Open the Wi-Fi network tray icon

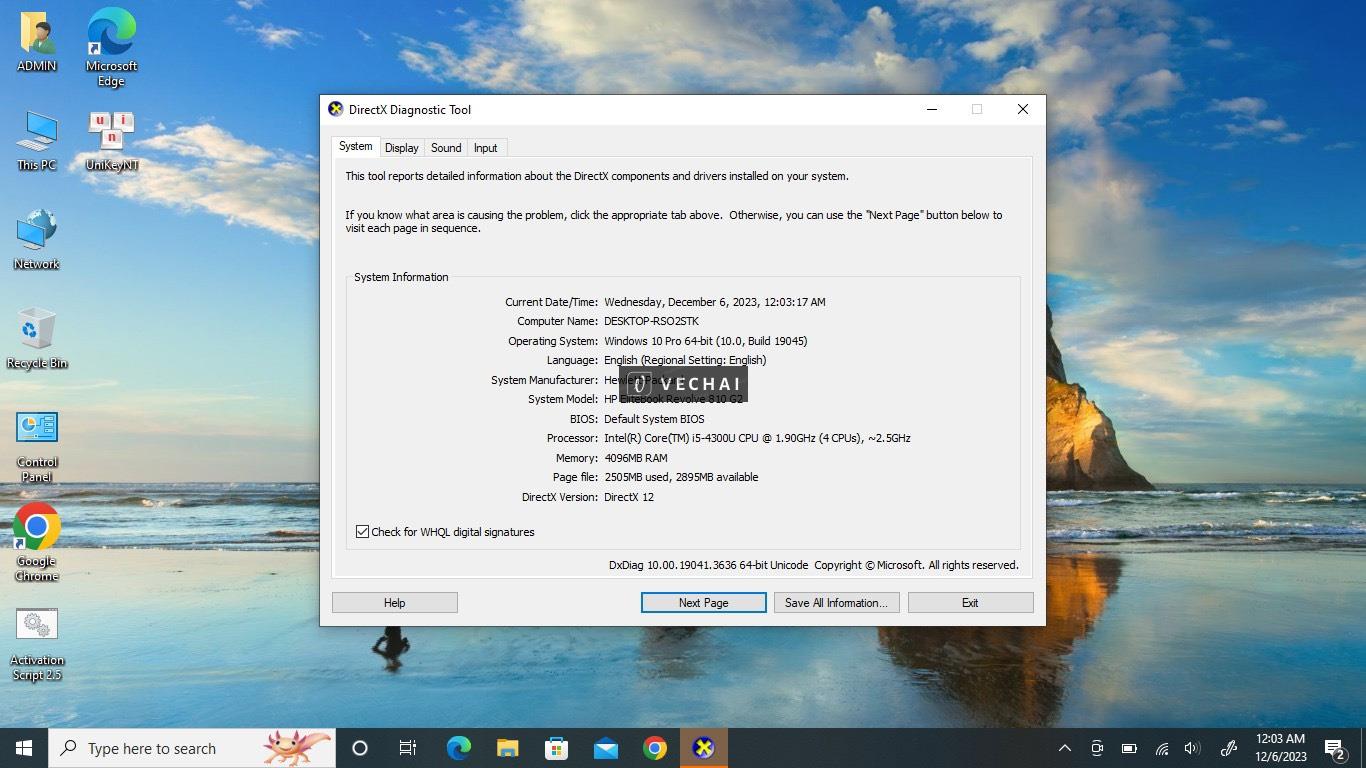point(1161,748)
